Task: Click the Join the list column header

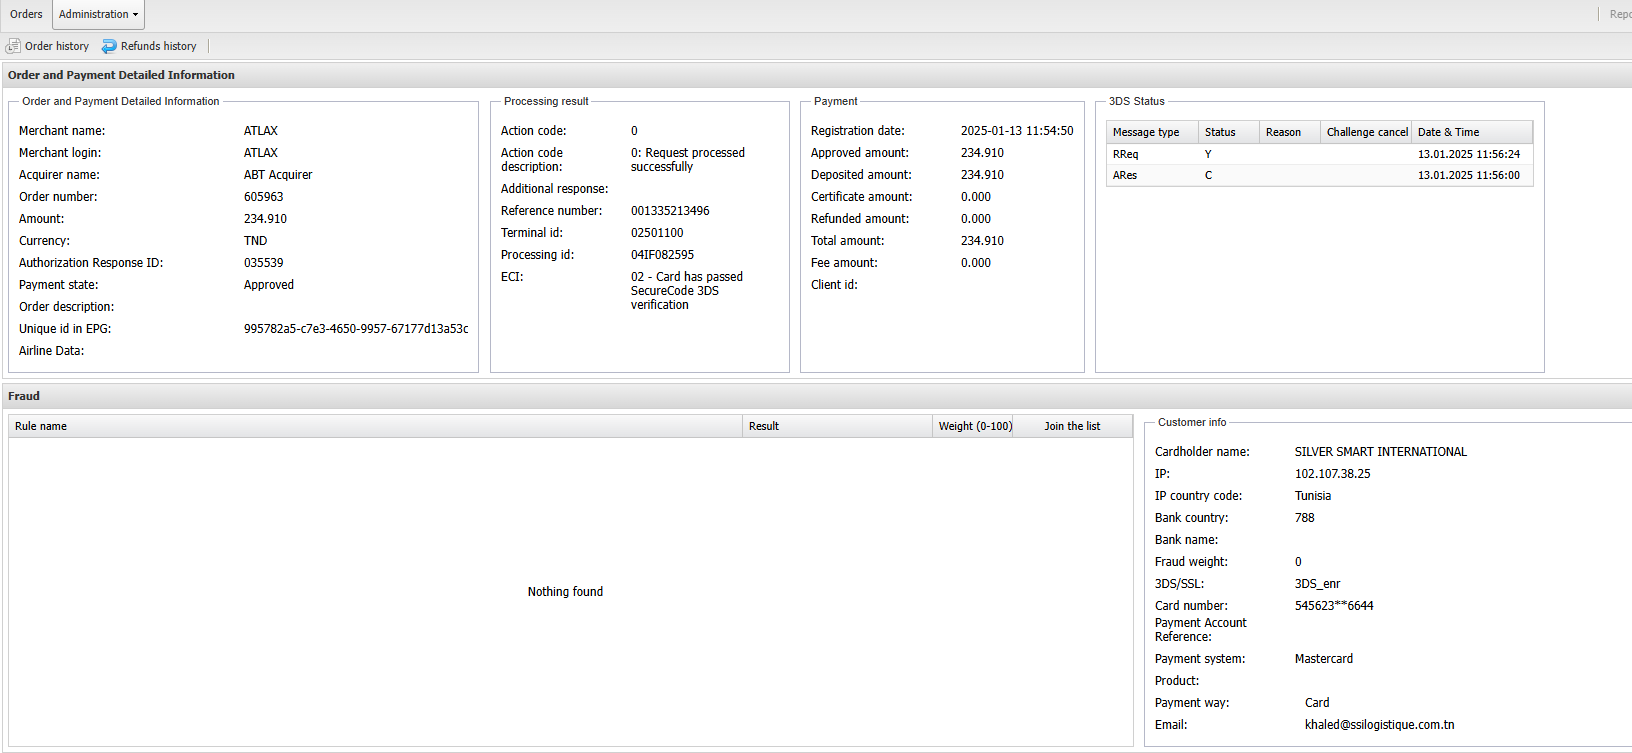Action: pyautogui.click(x=1072, y=426)
